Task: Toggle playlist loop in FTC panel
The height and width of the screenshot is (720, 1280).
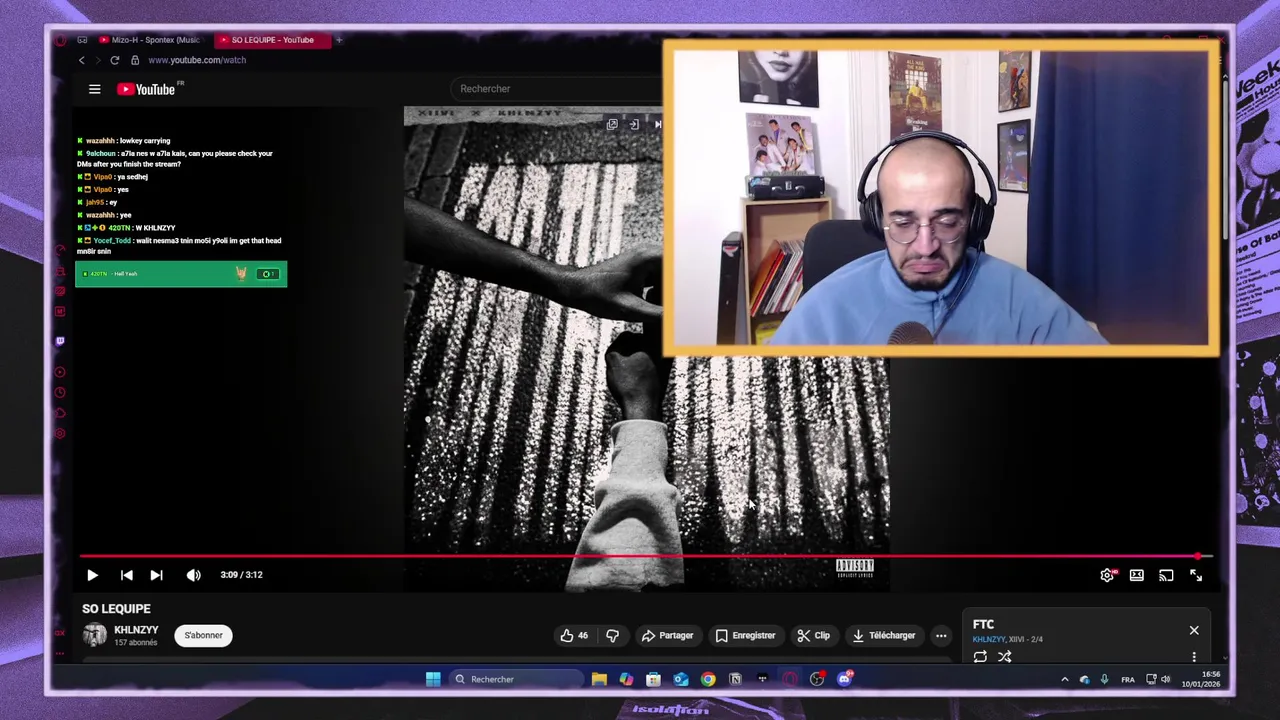Action: coord(980,657)
